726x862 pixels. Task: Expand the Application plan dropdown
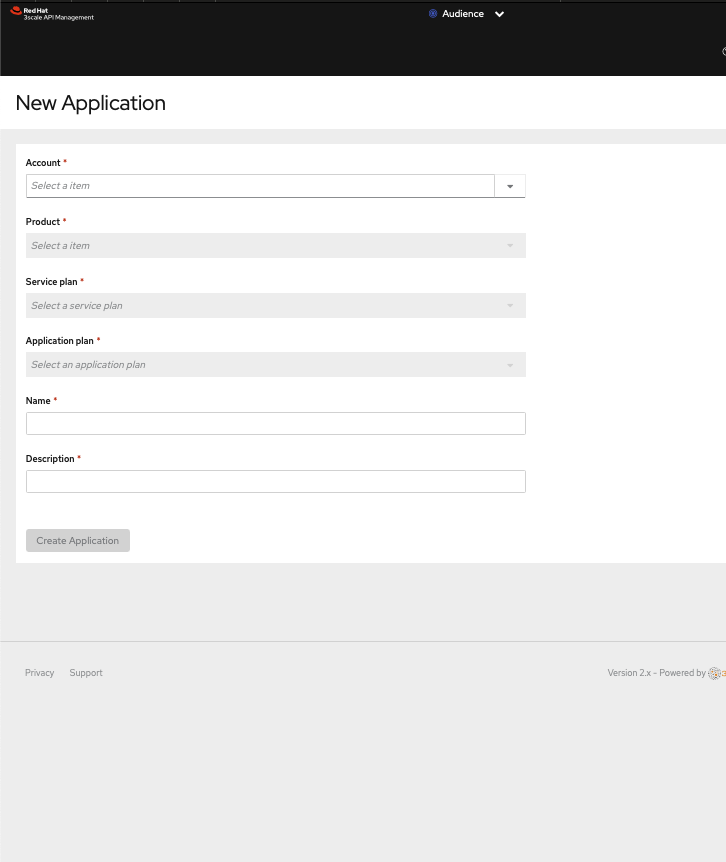point(275,365)
